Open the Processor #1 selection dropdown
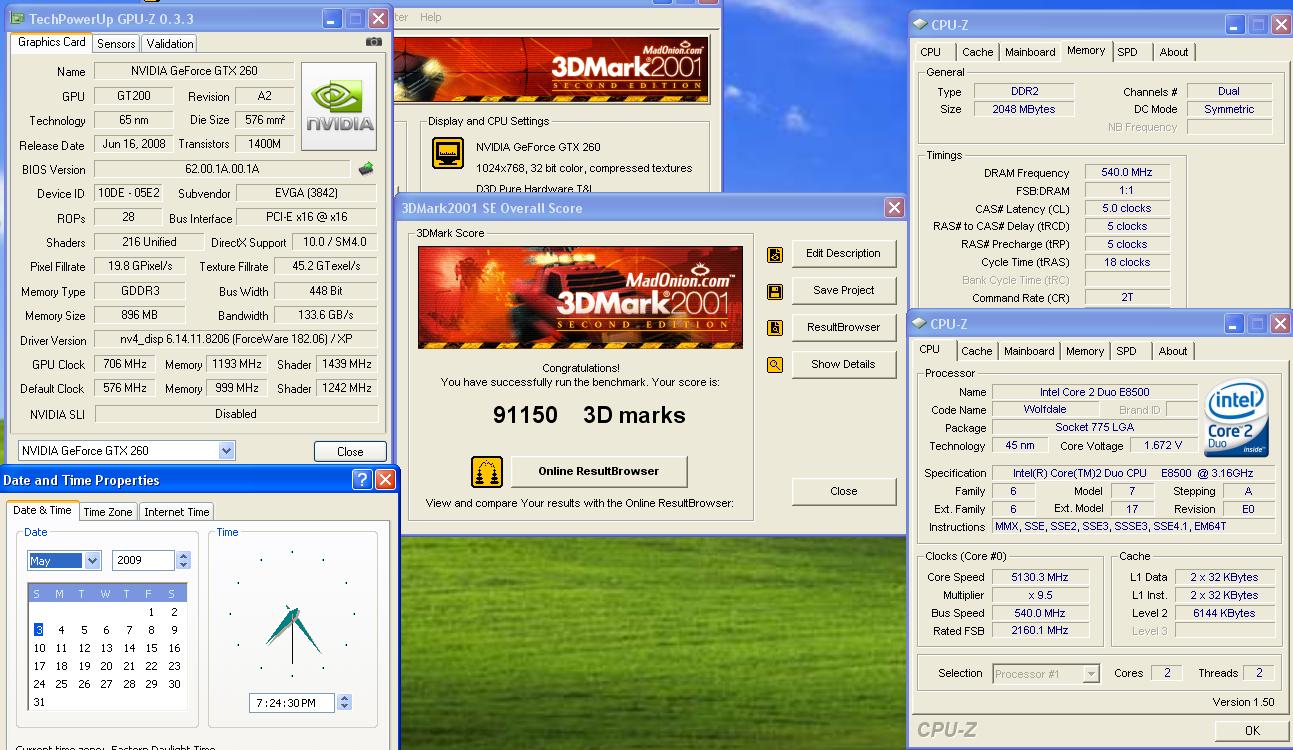This screenshot has width=1293, height=750. 1091,674
